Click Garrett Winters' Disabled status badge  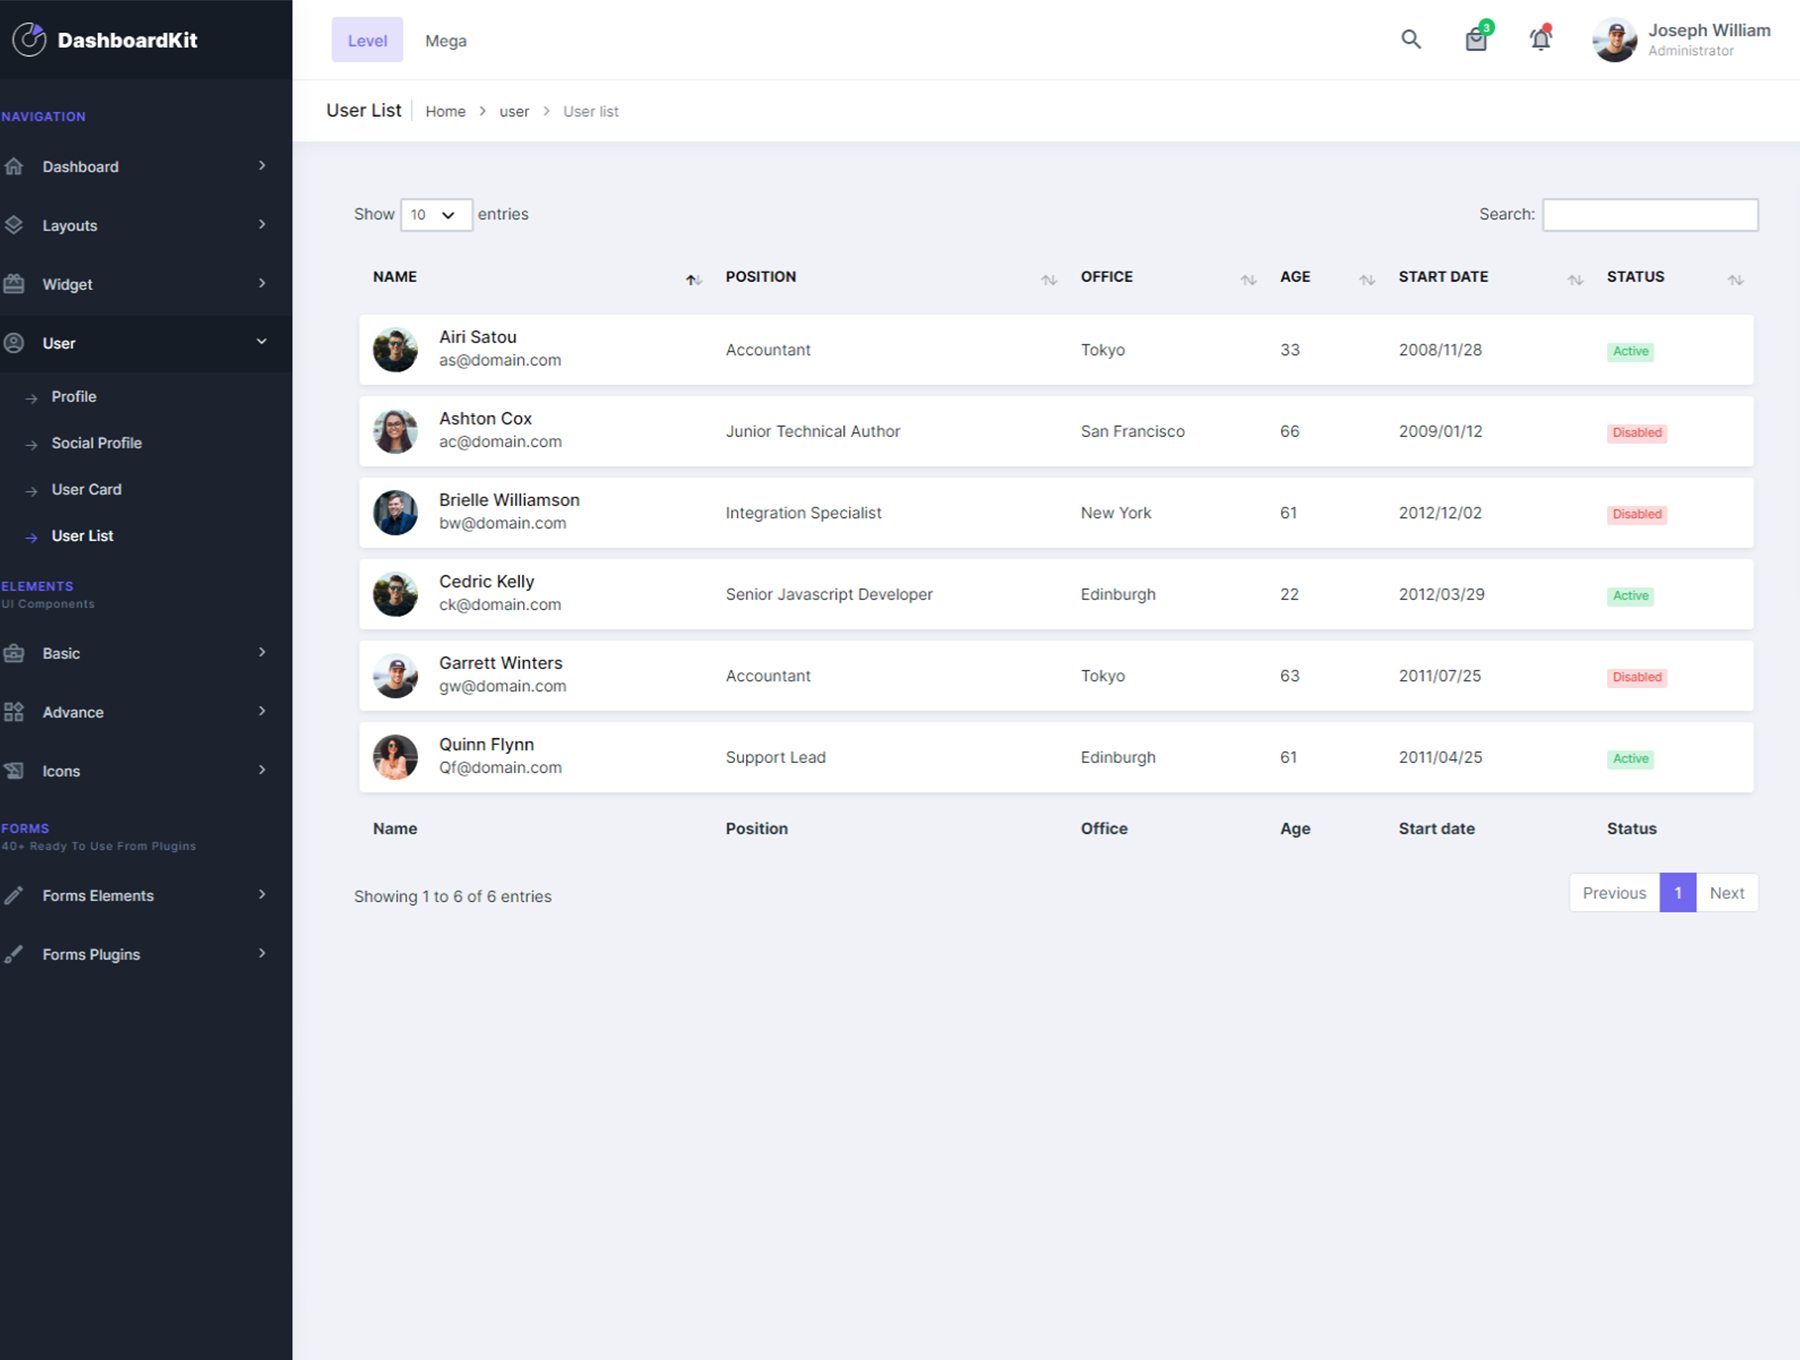(x=1637, y=677)
